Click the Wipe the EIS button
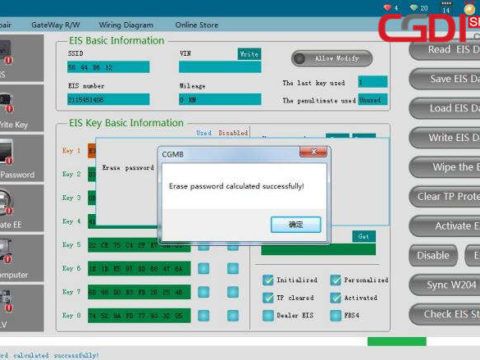 coord(445,167)
